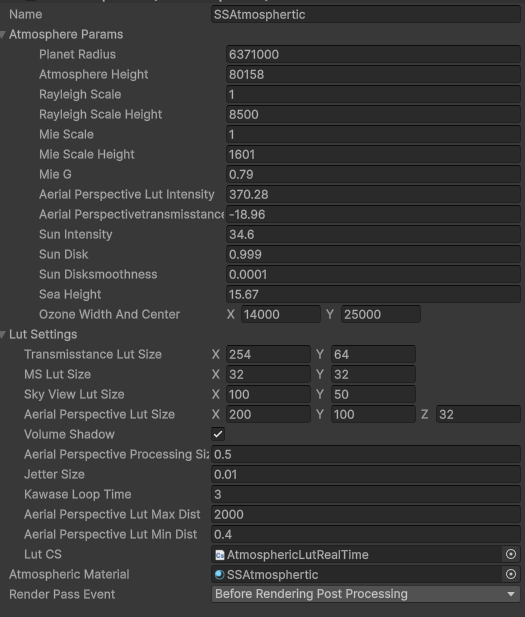Edit the Name field SSAtmosphertic
The image size is (525, 617).
(366, 15)
